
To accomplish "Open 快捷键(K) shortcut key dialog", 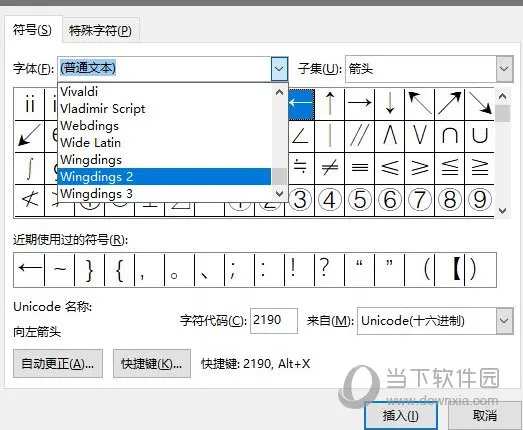I will click(152, 364).
